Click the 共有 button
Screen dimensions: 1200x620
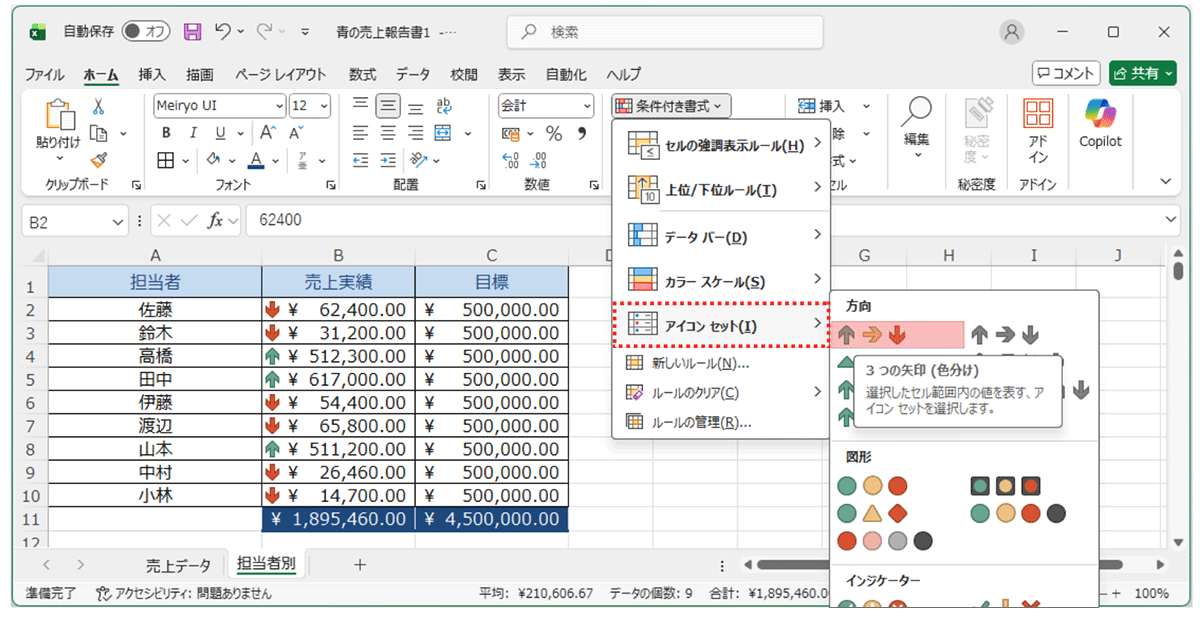tap(1141, 73)
